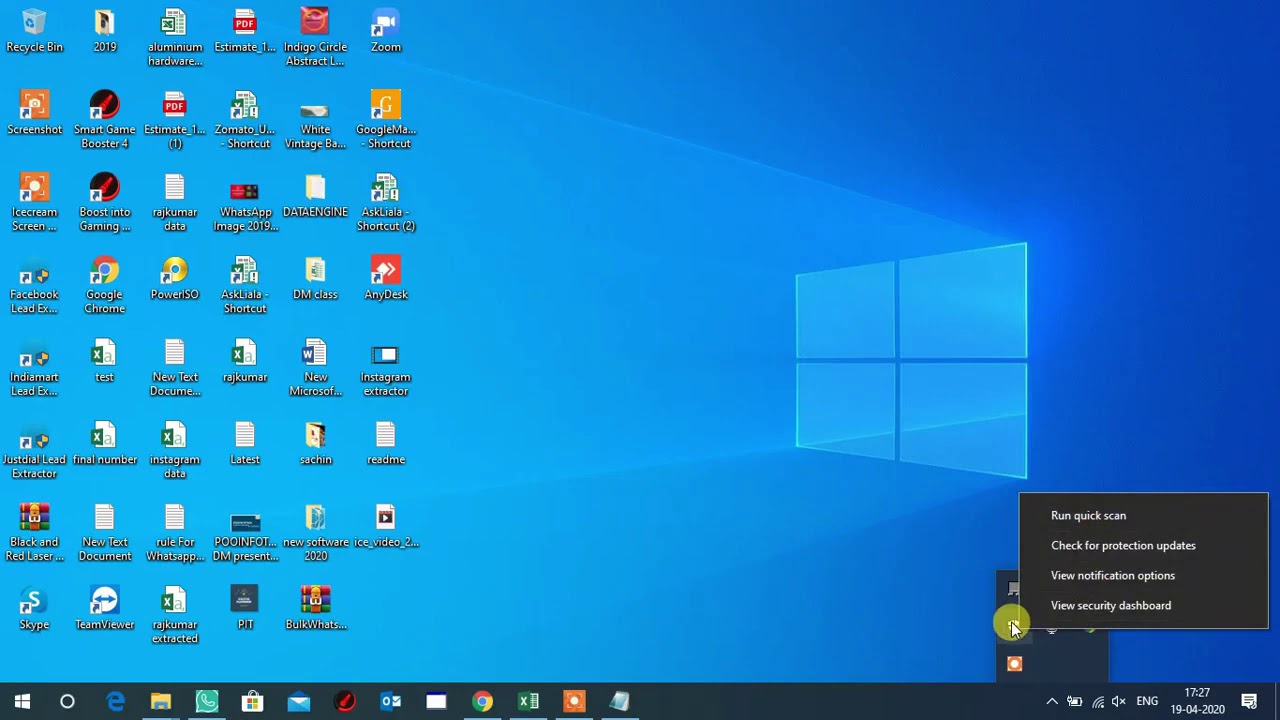Select ice_video_2... video file icon
The image size is (1280, 720).
coord(386,526)
